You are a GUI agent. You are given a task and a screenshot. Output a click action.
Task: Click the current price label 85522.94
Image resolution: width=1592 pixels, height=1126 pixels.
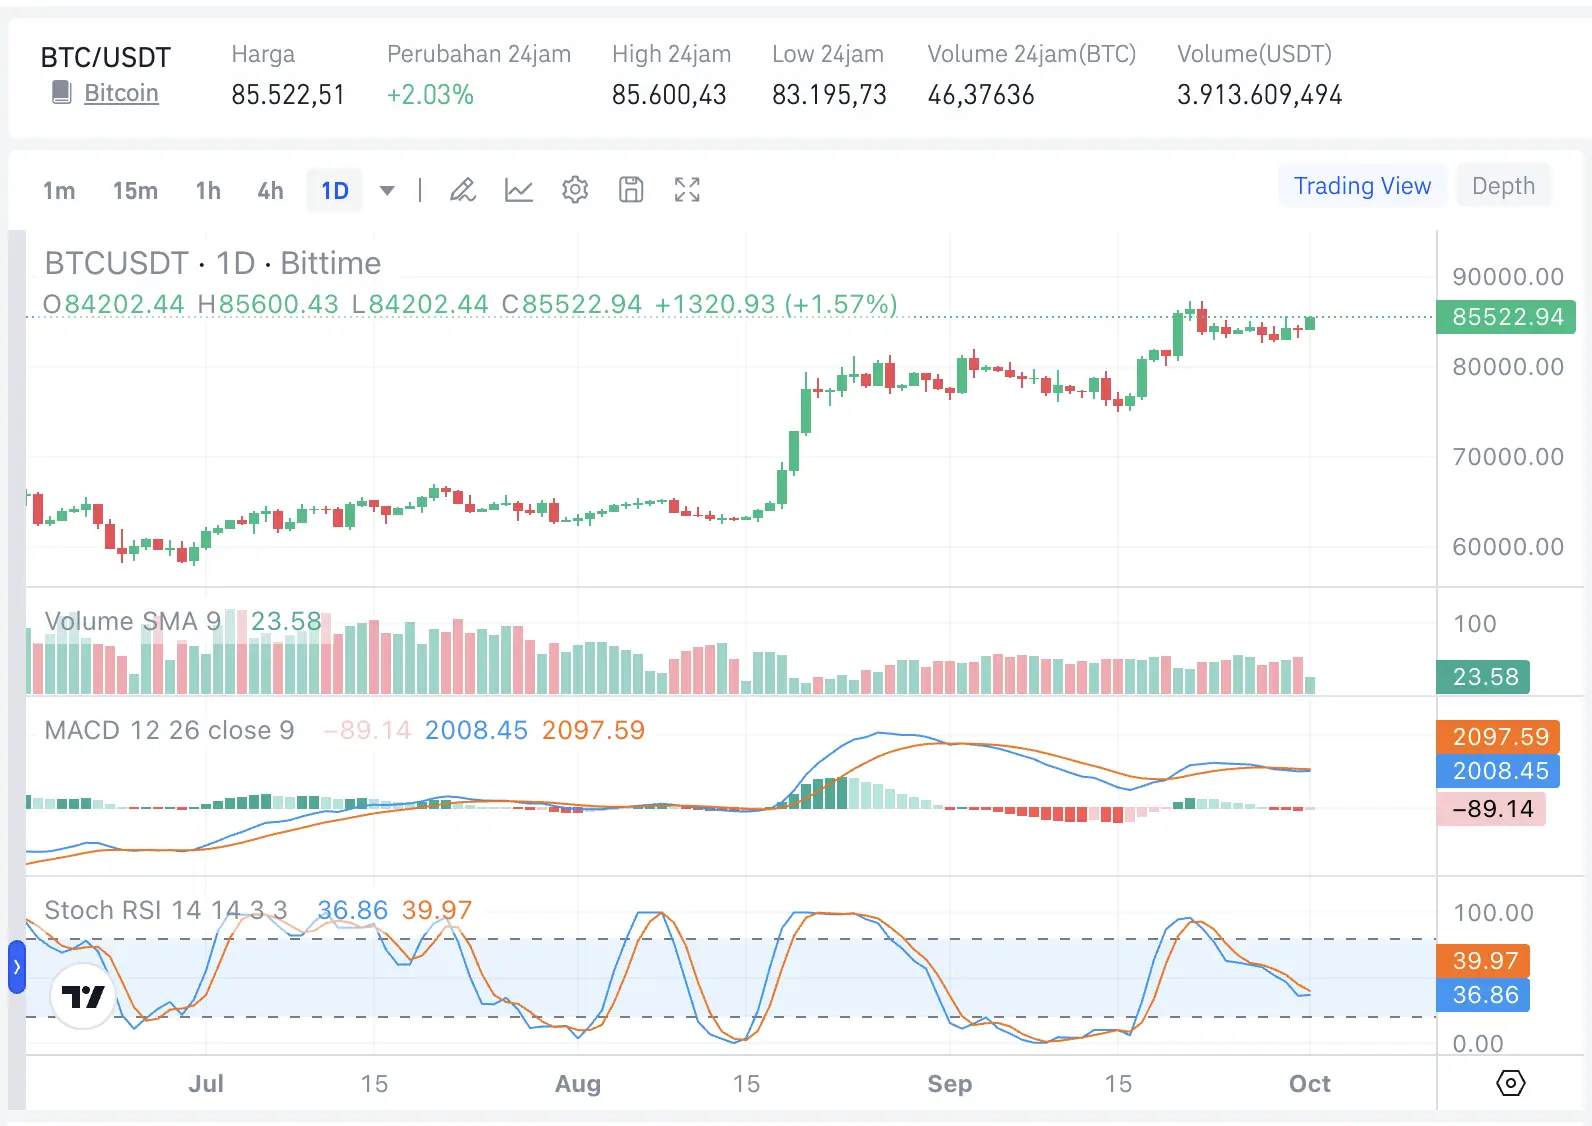tap(1506, 317)
